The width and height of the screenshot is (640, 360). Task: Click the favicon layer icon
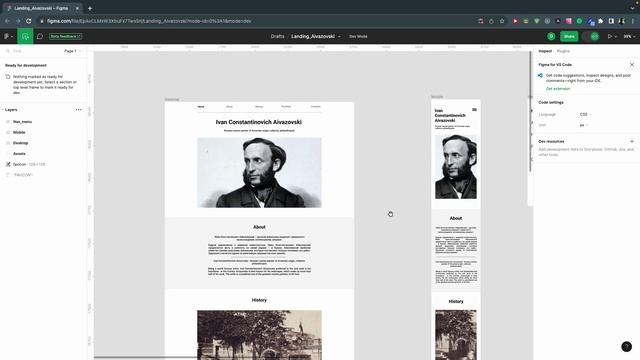(8, 164)
